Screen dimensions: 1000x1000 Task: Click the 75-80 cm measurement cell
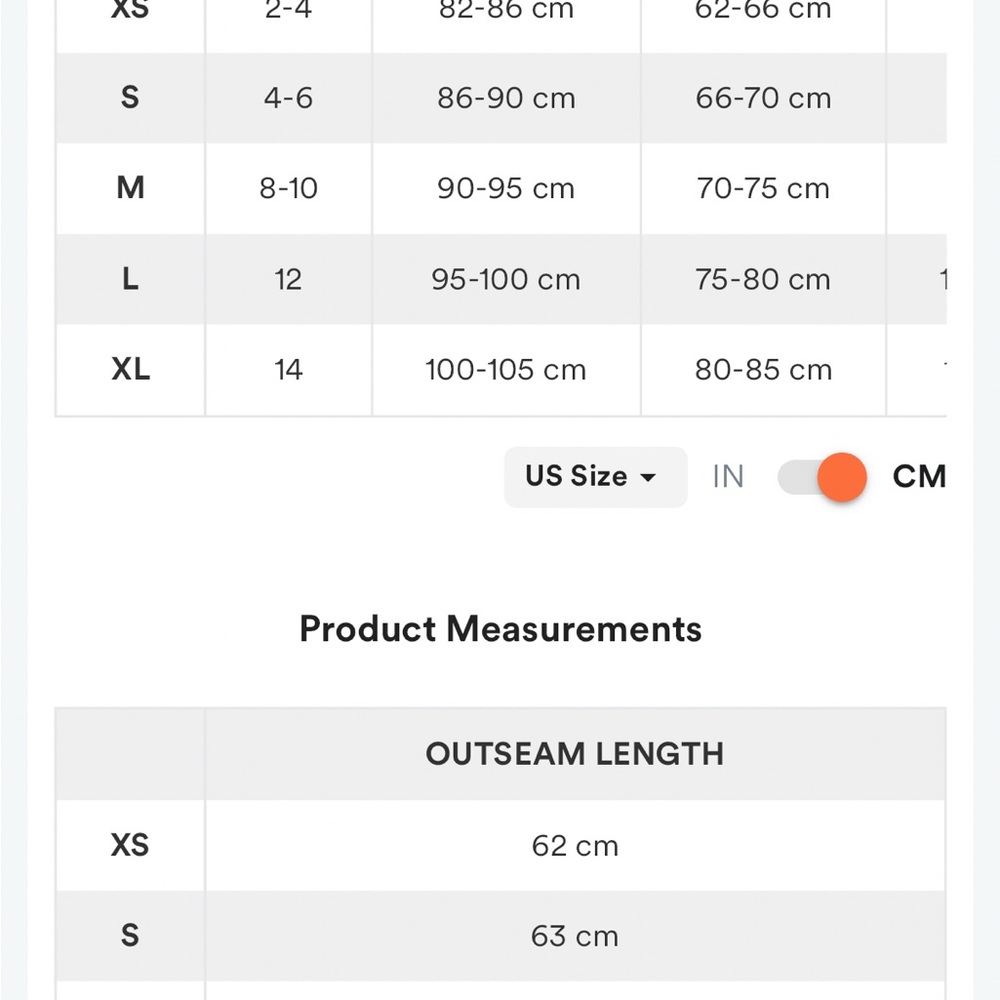[x=763, y=279]
